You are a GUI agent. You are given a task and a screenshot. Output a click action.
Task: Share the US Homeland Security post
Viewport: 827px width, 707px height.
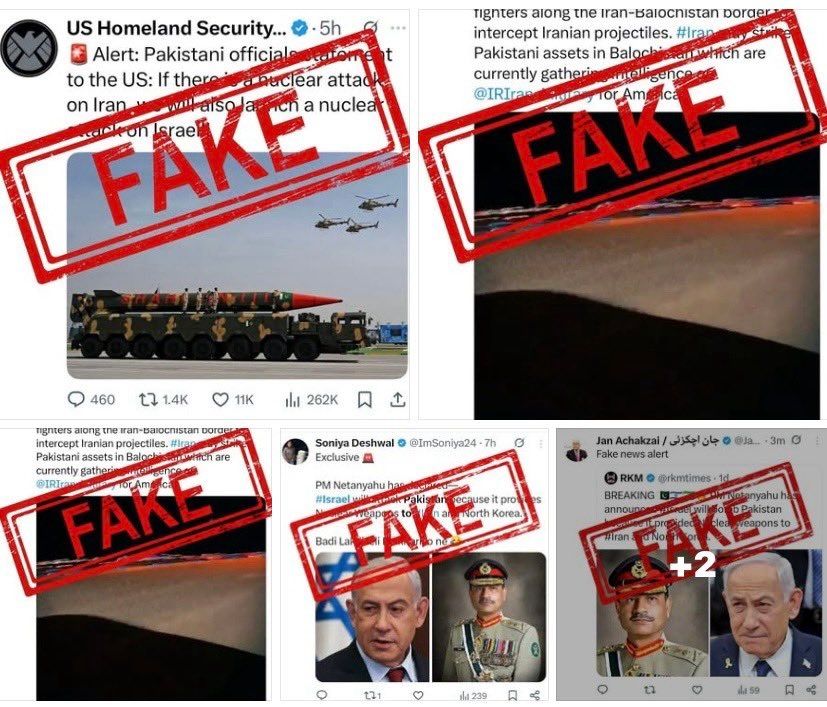point(398,399)
